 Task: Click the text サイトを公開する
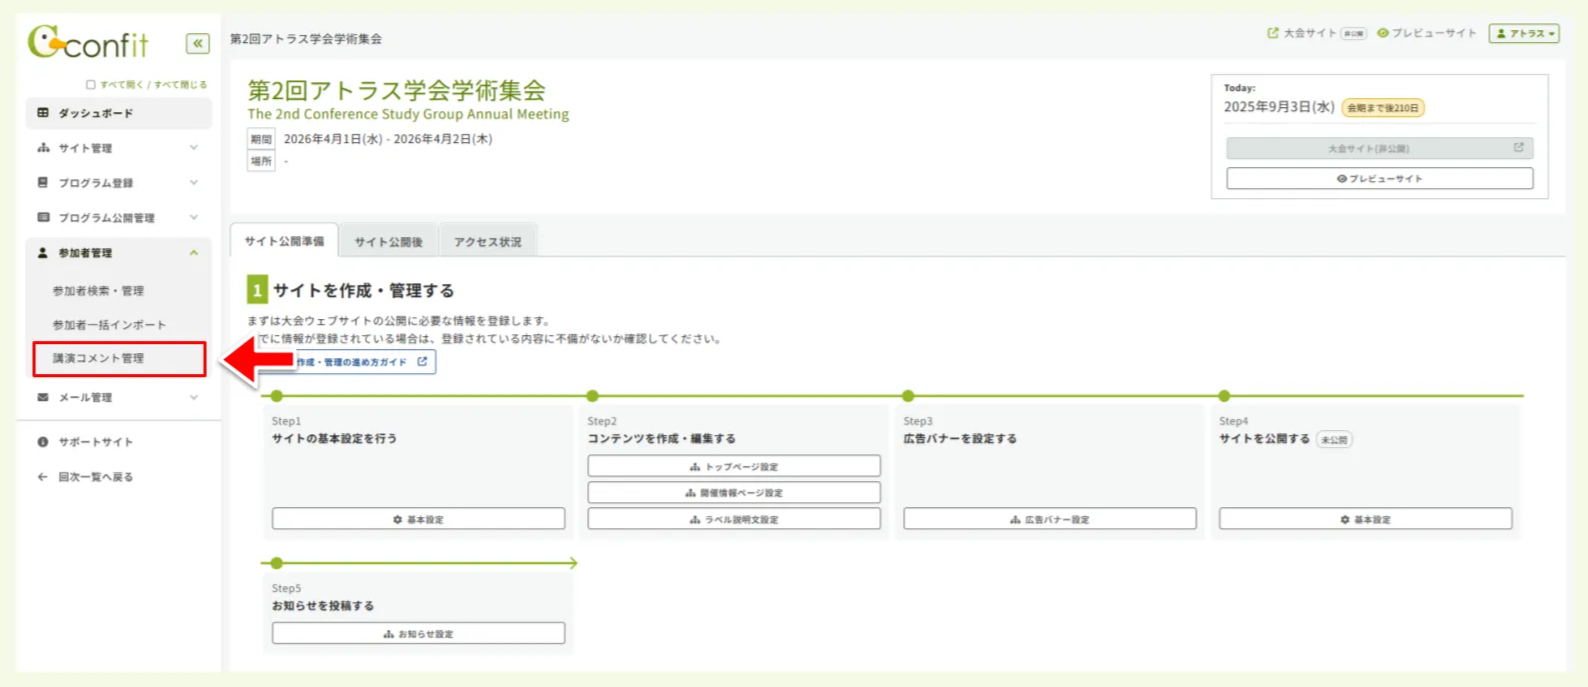tap(1264, 439)
